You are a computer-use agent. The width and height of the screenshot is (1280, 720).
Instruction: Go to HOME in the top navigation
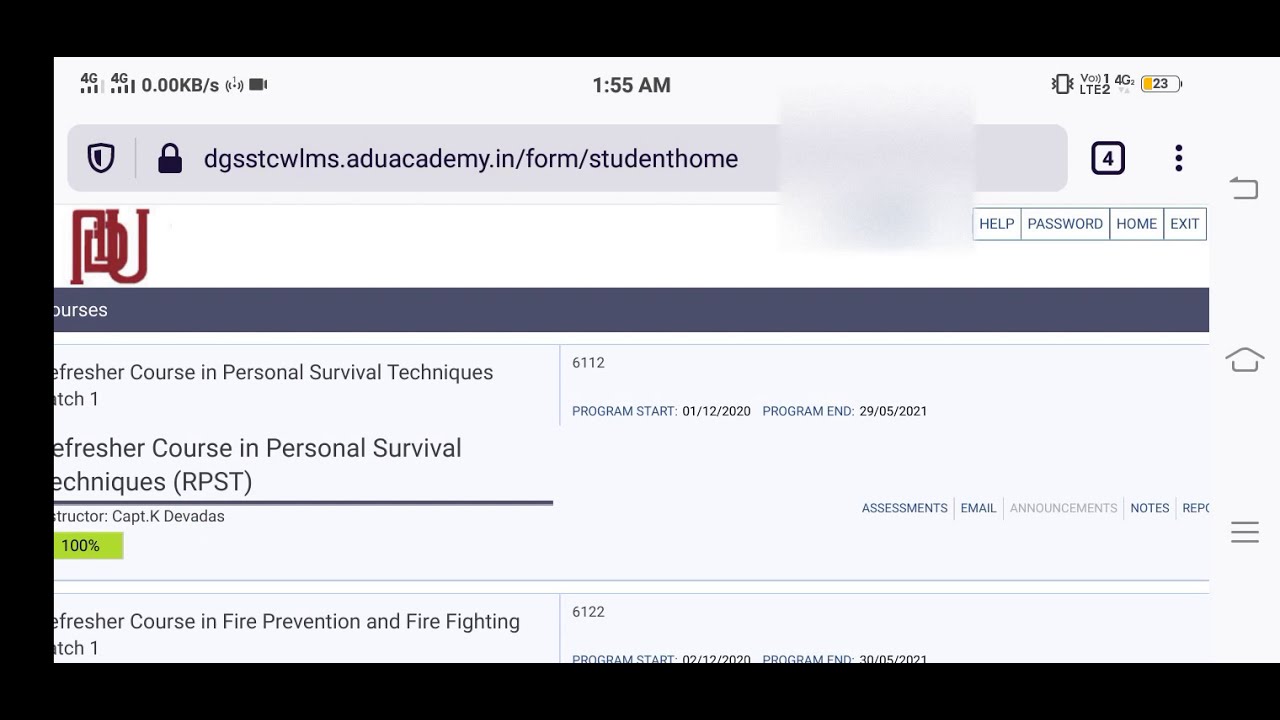pyautogui.click(x=1136, y=224)
